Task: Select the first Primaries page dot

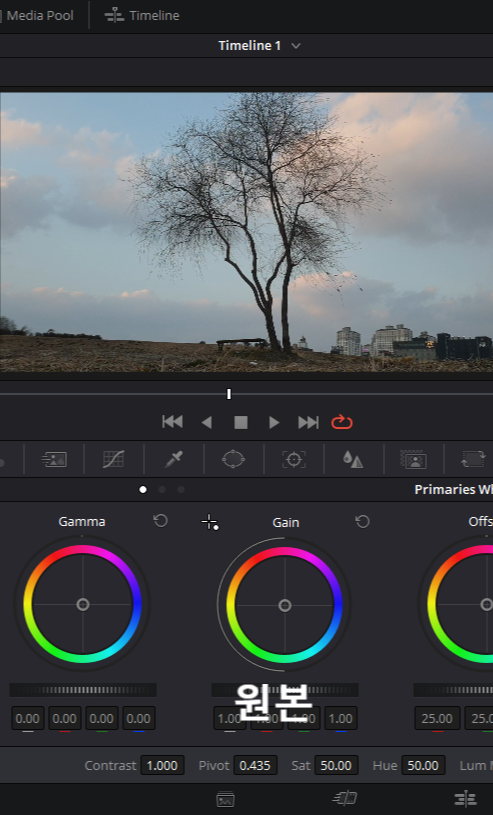Action: 143,490
